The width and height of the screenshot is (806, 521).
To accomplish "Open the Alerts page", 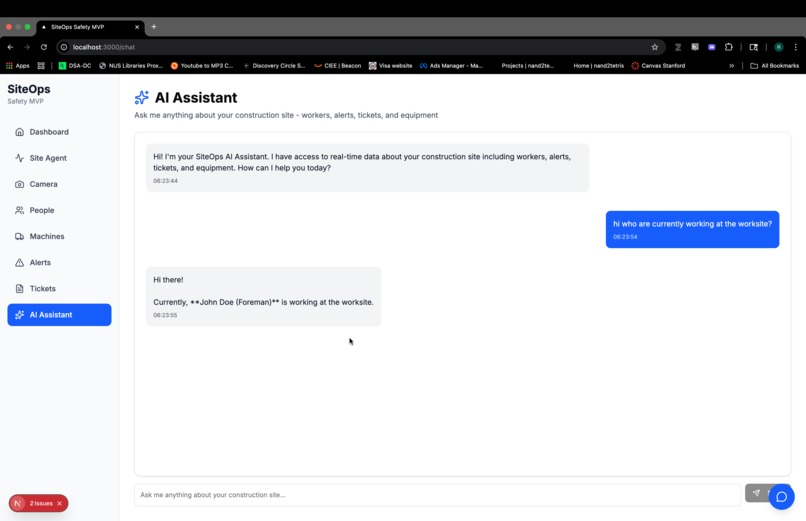I will (59, 263).
